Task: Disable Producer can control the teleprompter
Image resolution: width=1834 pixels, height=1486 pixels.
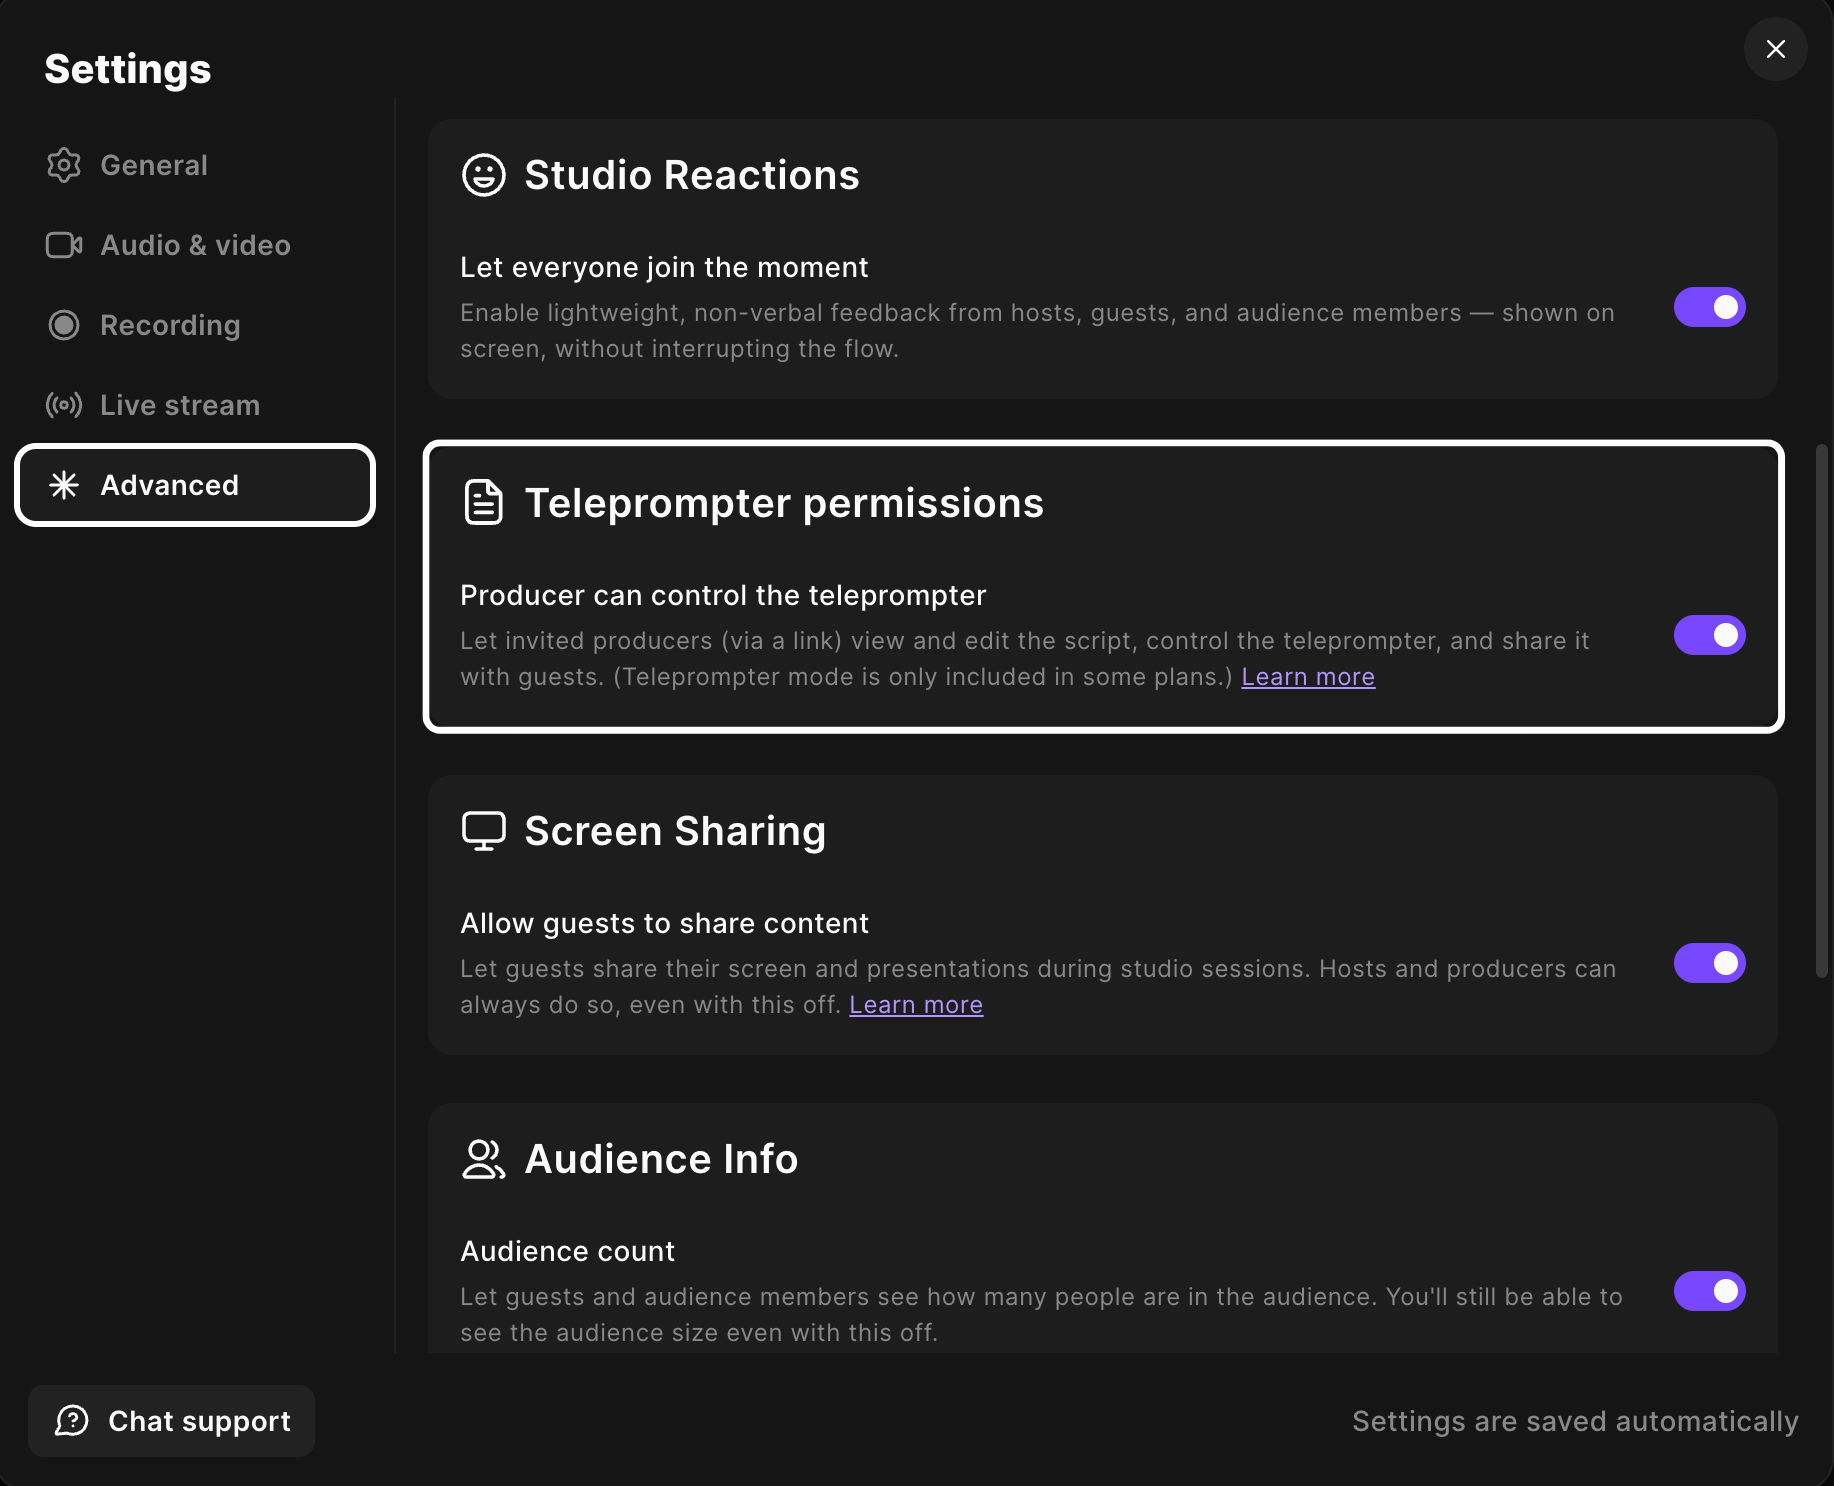Action: pos(1710,635)
